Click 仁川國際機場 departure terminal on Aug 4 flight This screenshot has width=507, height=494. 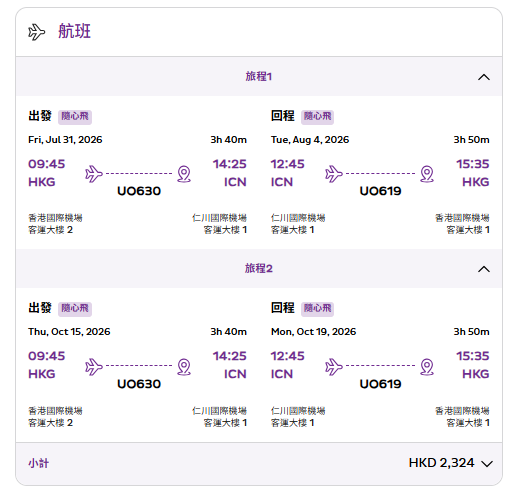tap(298, 224)
